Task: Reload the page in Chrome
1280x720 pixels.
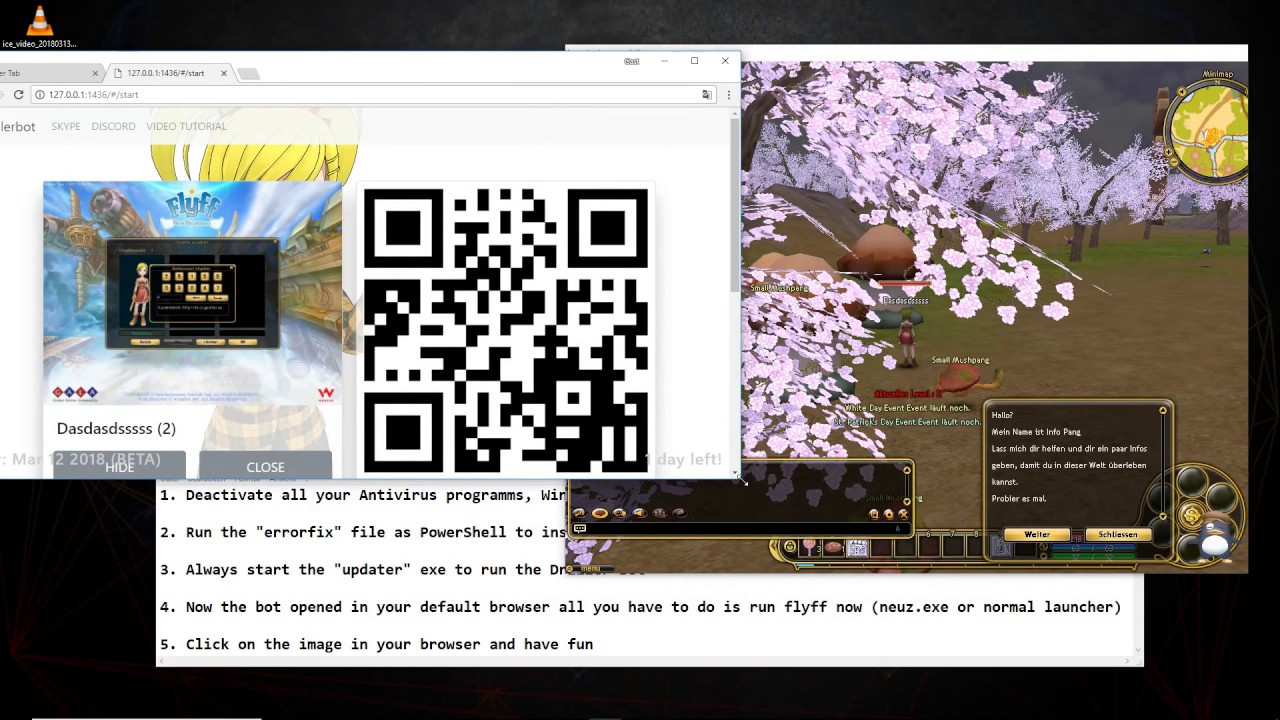Action: pos(18,94)
